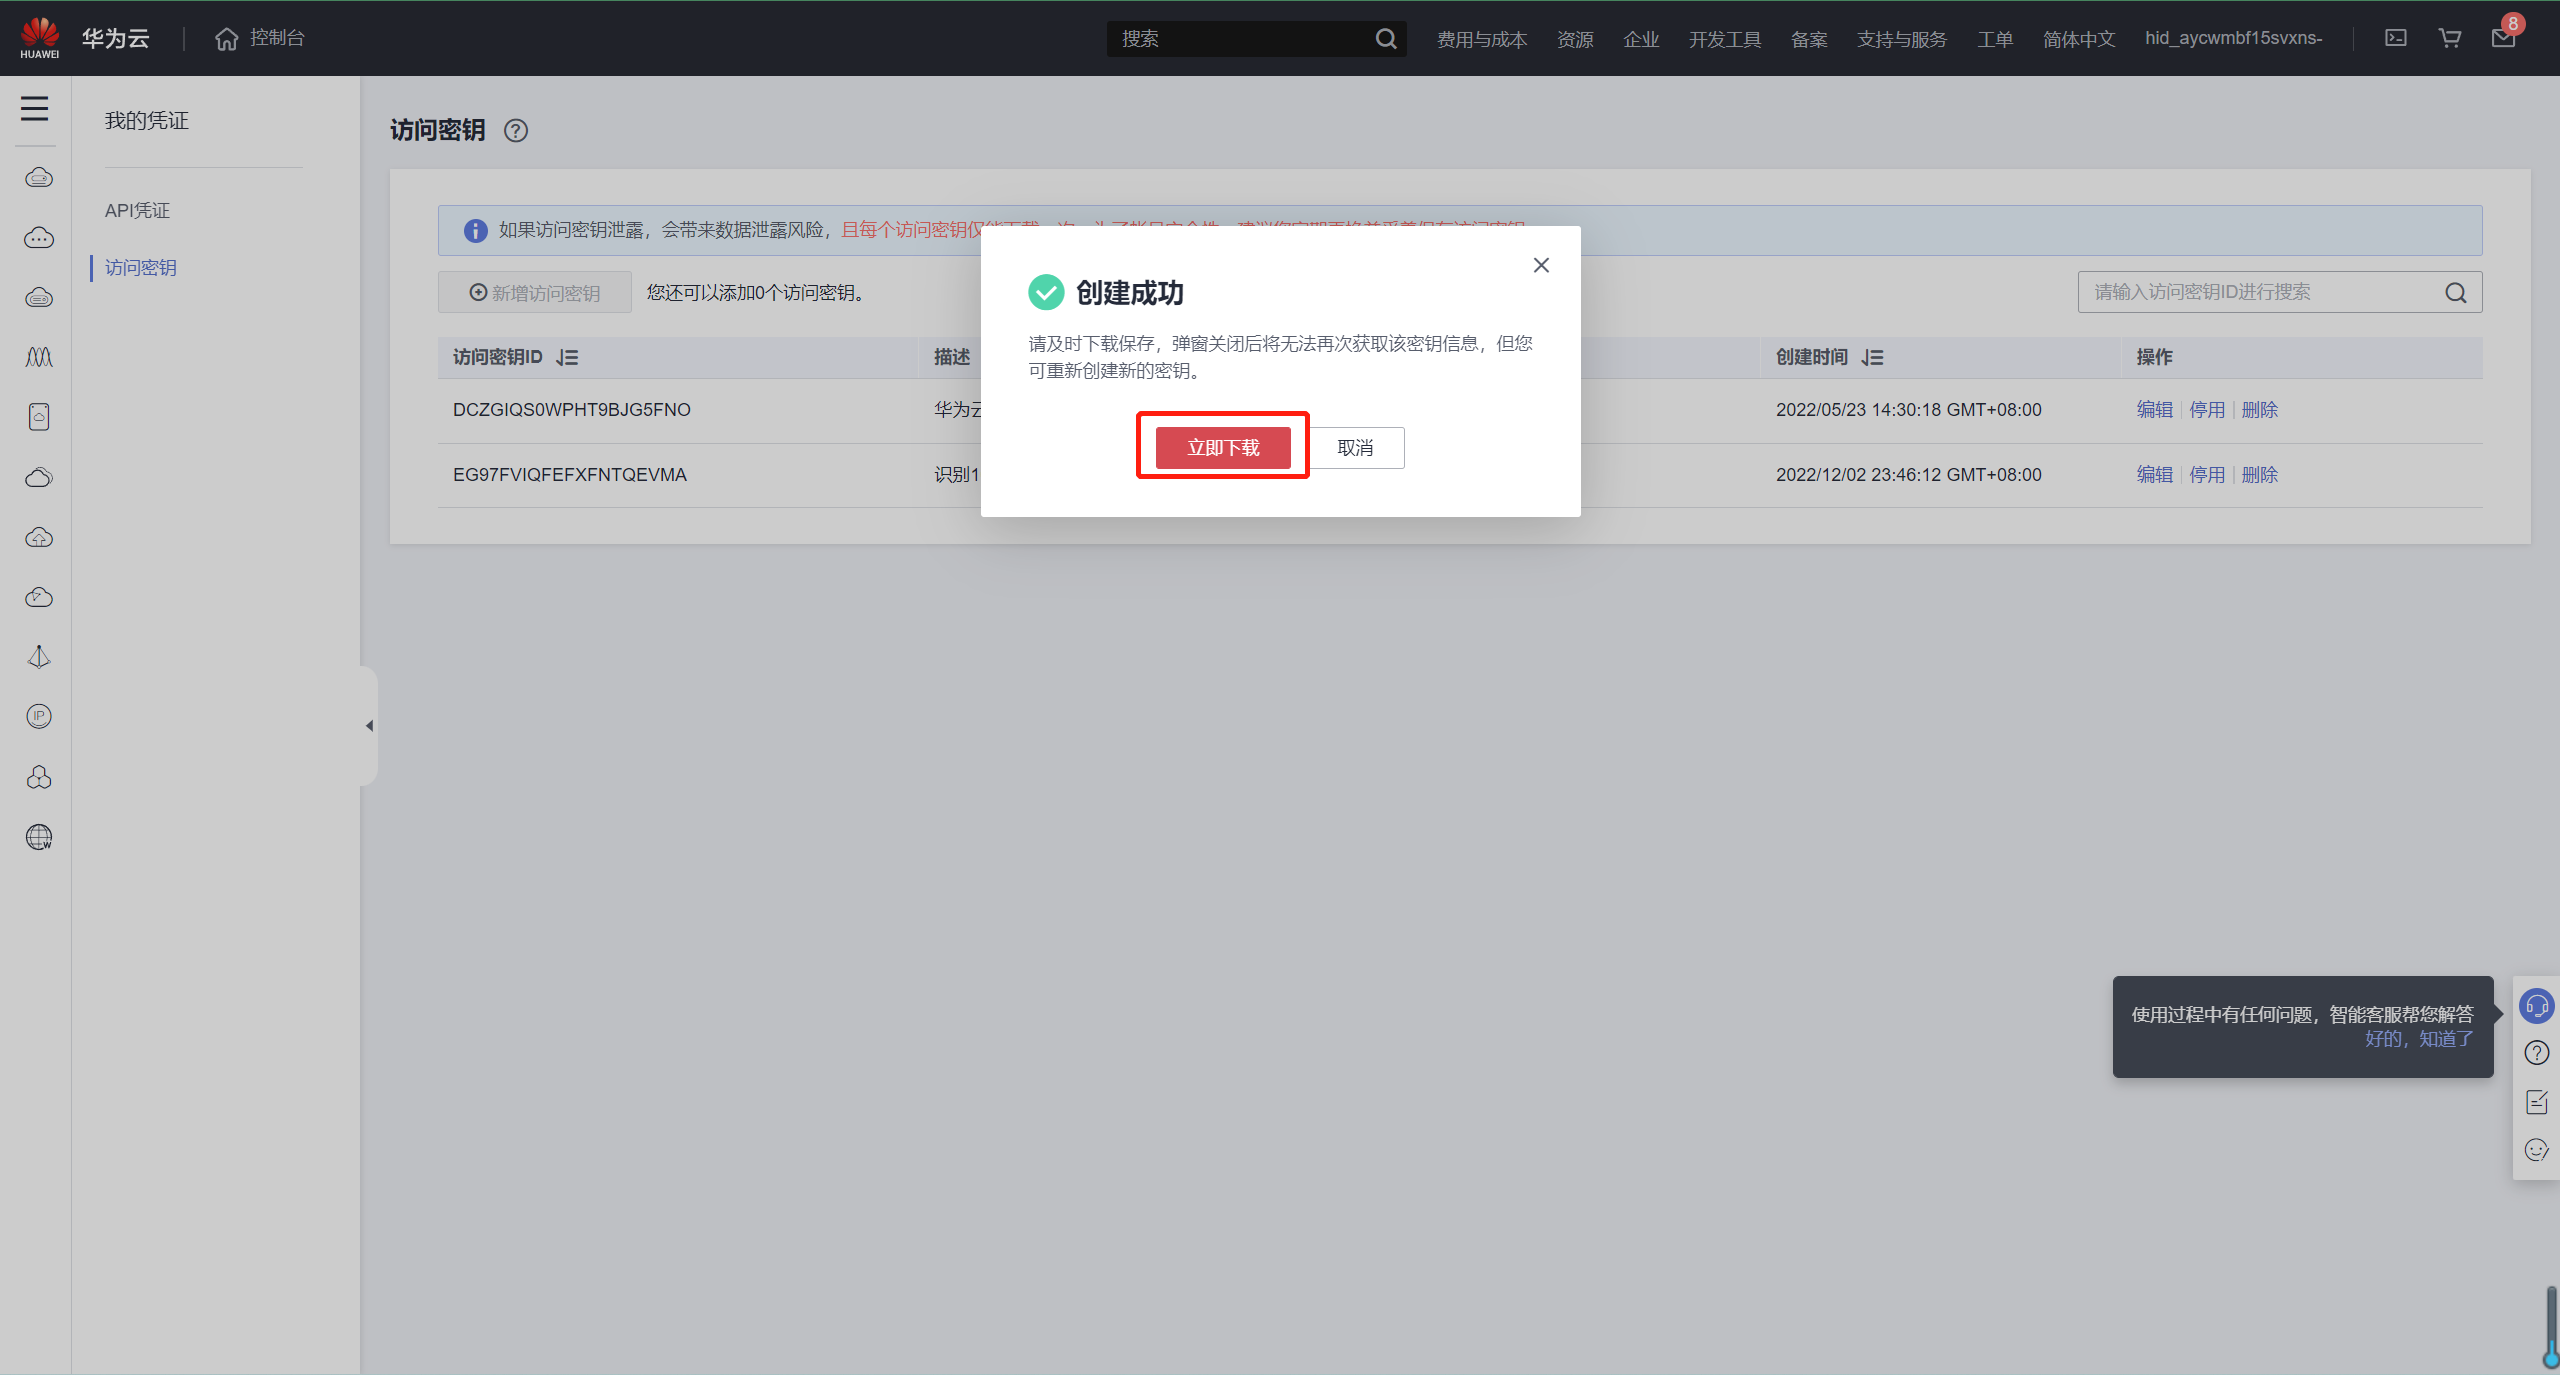Open the 简体中文 language menu
Viewport: 2560px width, 1375px height.
click(2079, 39)
